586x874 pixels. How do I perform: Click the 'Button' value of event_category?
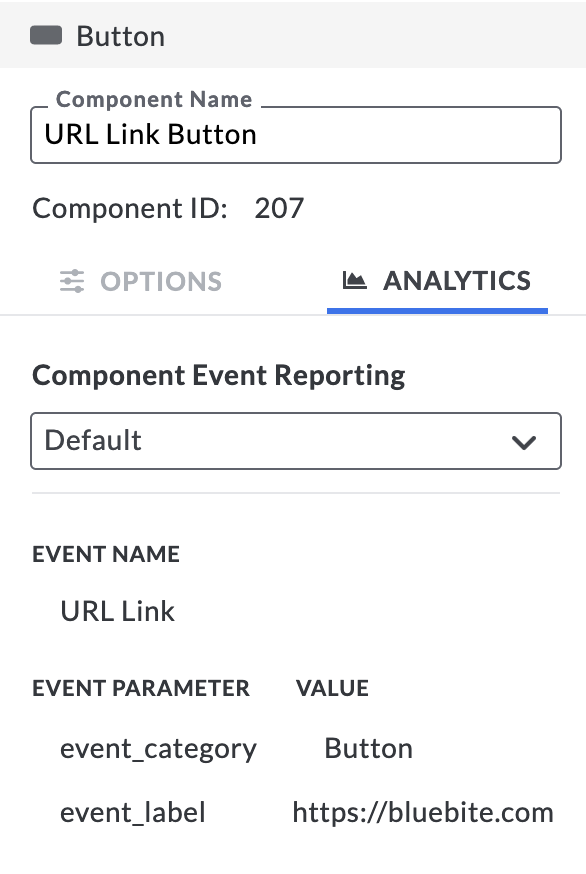point(369,748)
